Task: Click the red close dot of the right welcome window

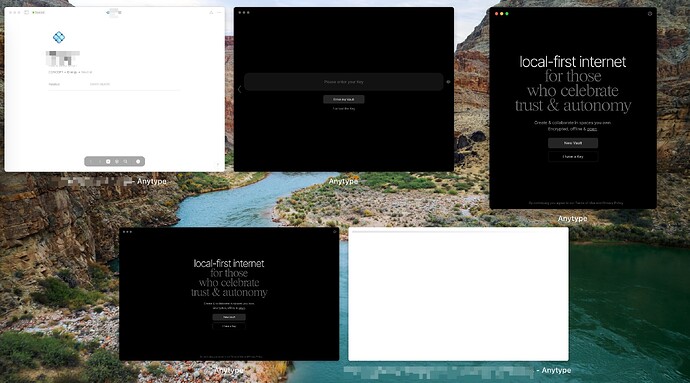Action: (496, 14)
